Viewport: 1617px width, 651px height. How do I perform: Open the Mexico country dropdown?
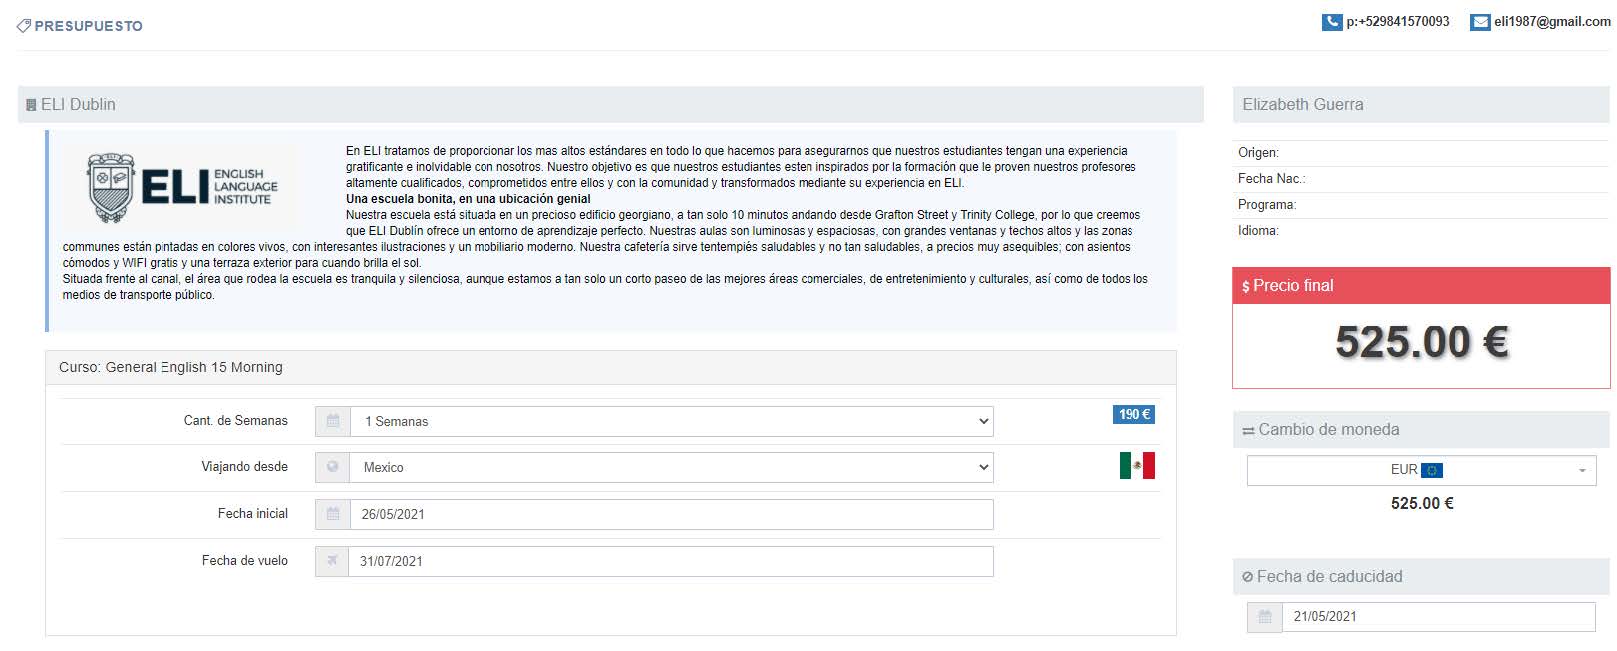[x=671, y=467]
